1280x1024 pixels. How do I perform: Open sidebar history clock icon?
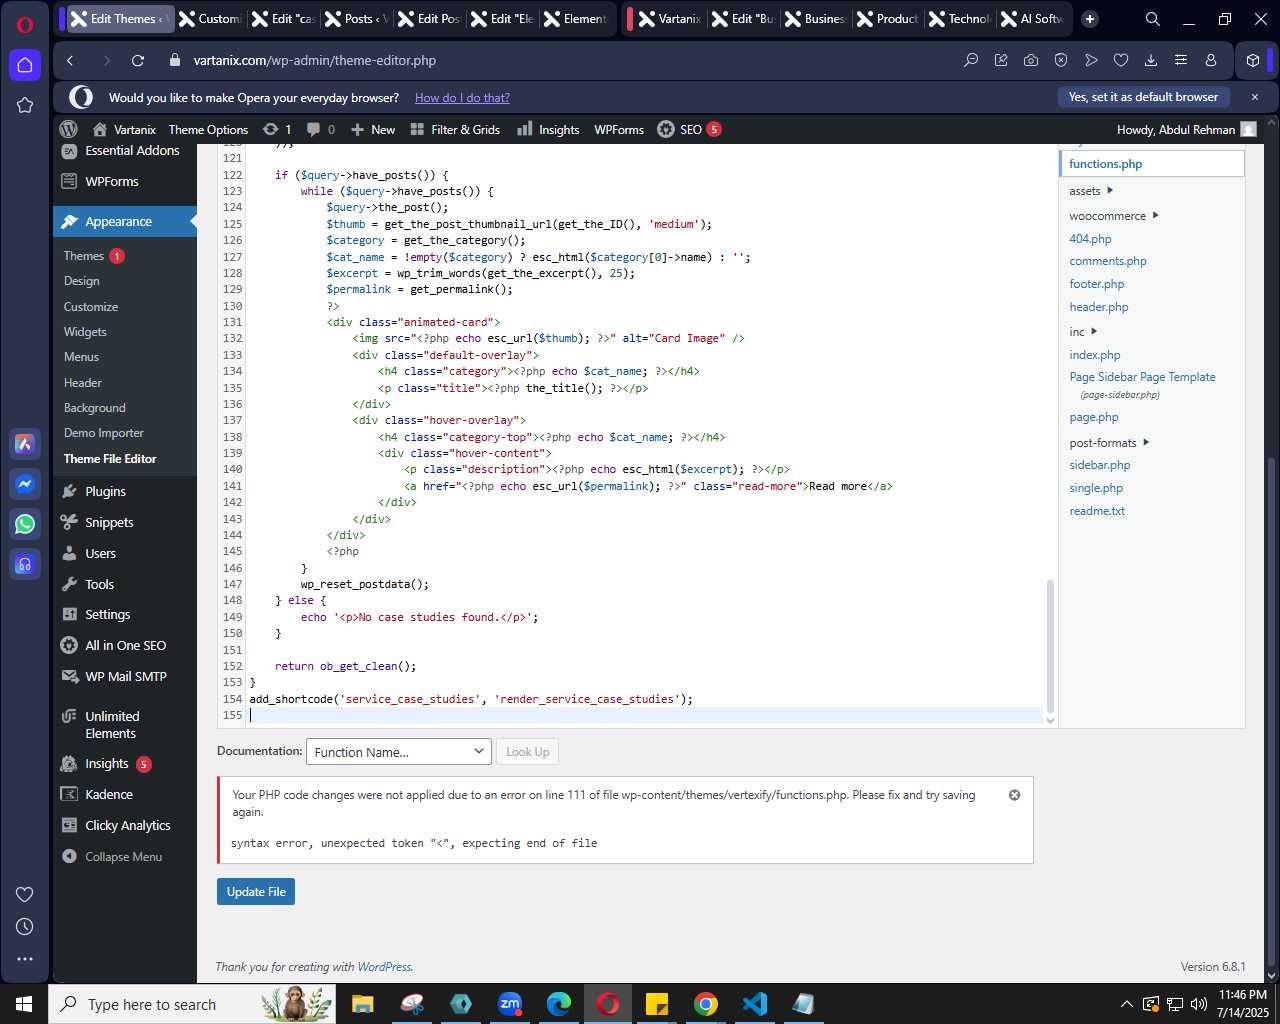[x=25, y=927]
